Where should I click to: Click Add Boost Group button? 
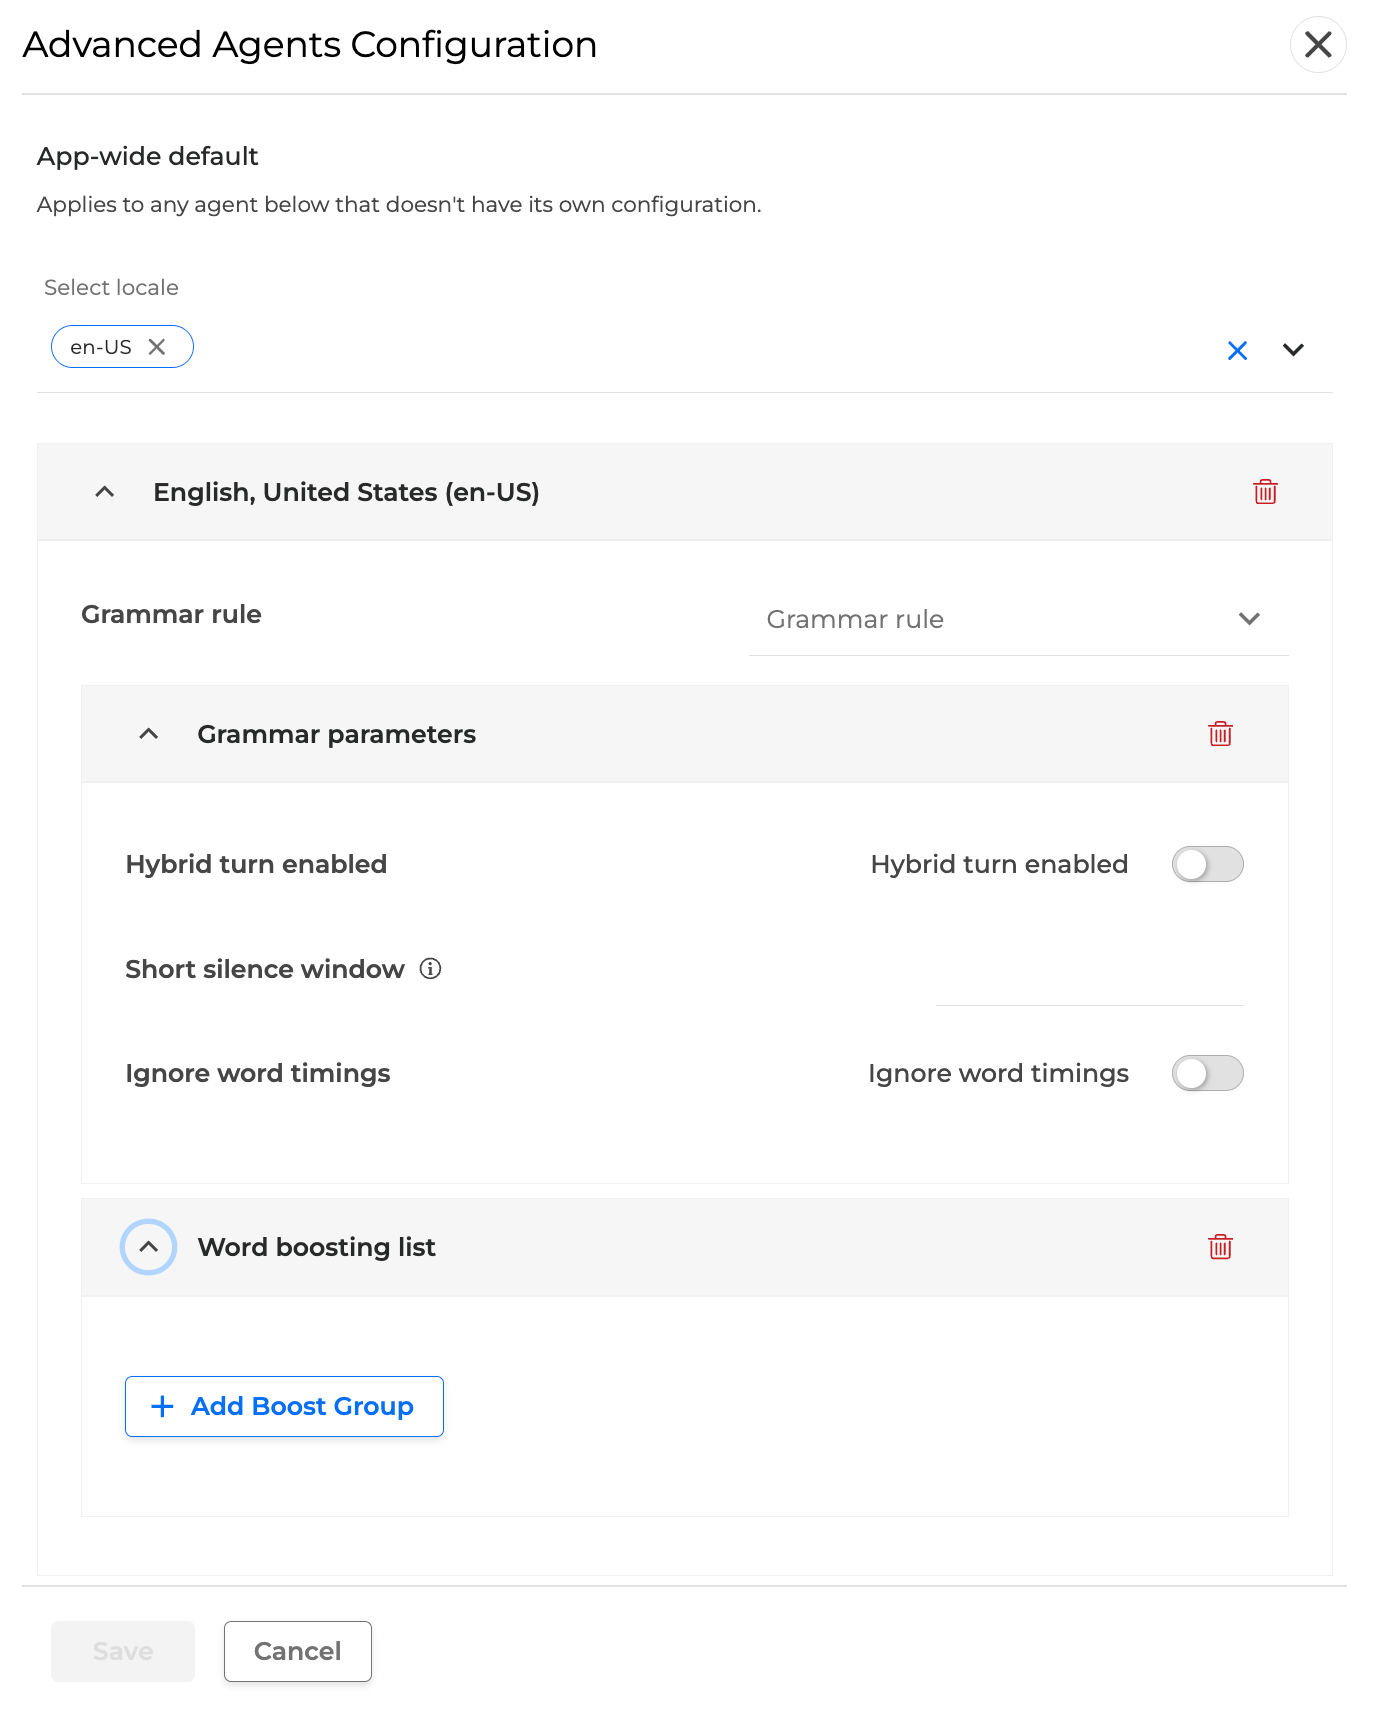tap(284, 1406)
